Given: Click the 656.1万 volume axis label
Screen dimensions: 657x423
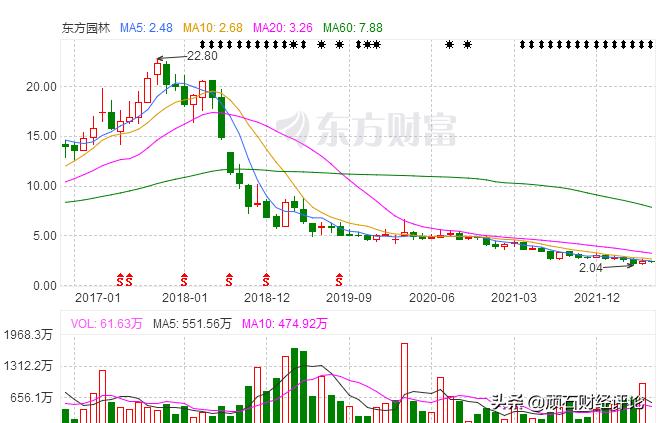Looking at the screenshot, I should click(31, 397).
